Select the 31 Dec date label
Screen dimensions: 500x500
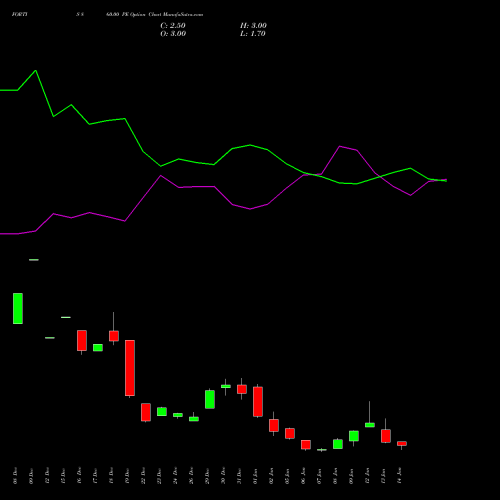[240, 476]
